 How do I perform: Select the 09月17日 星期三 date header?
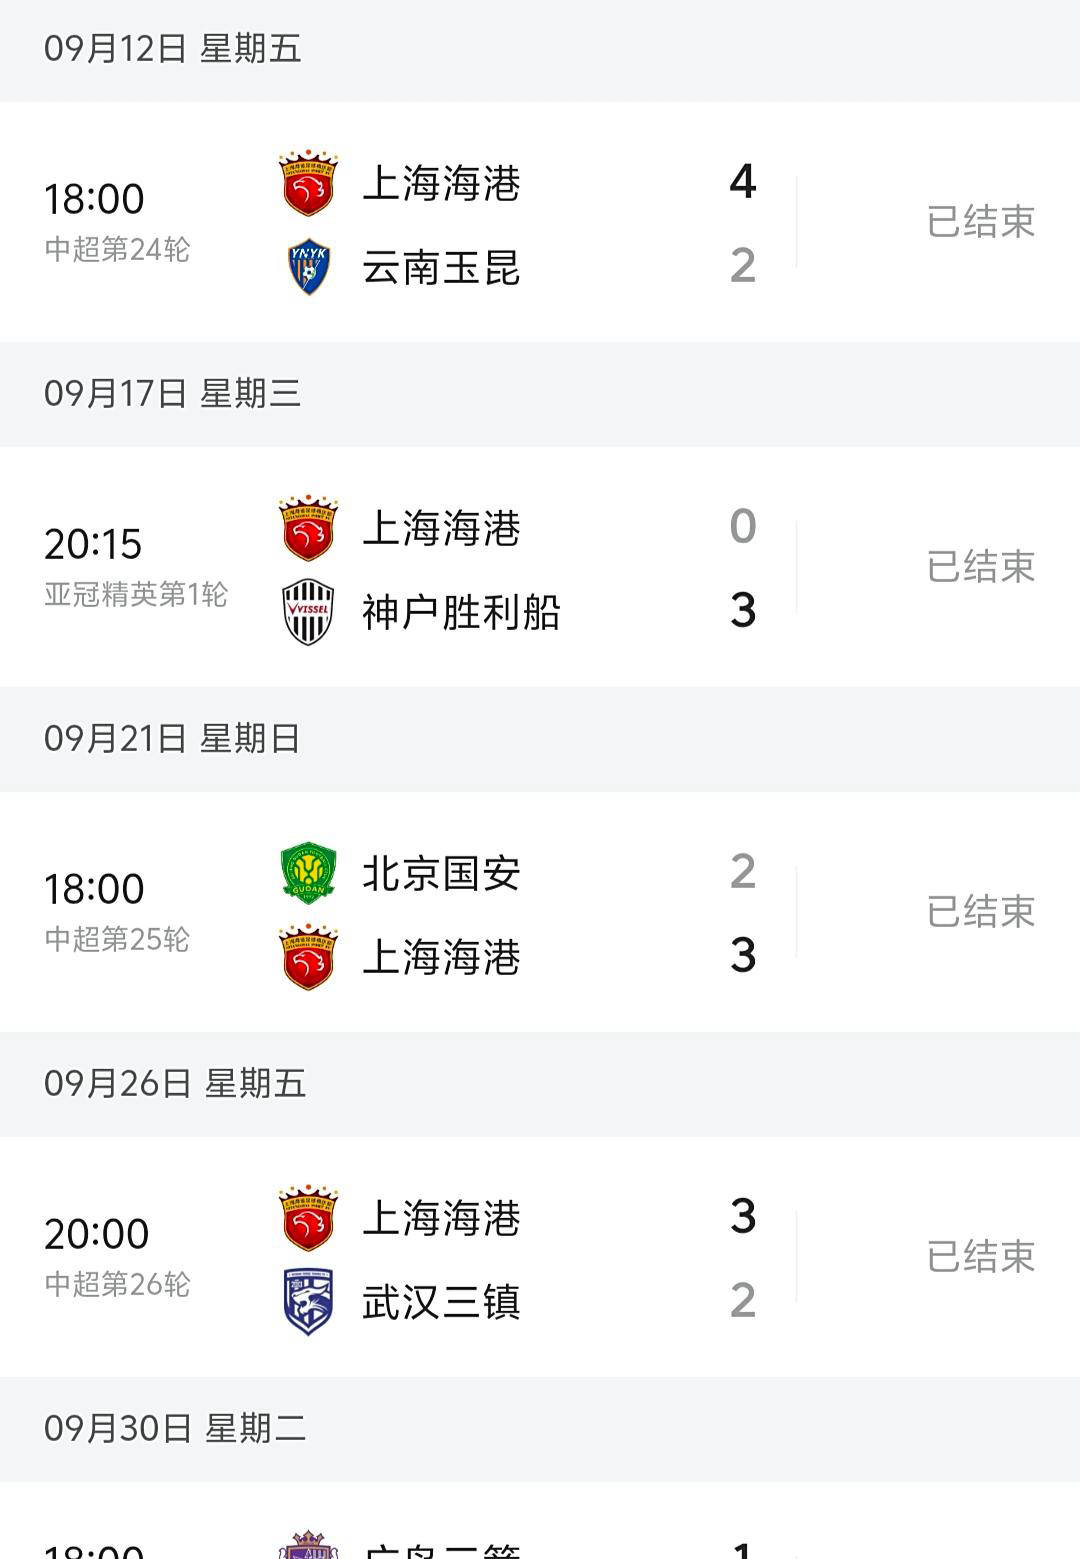[172, 394]
